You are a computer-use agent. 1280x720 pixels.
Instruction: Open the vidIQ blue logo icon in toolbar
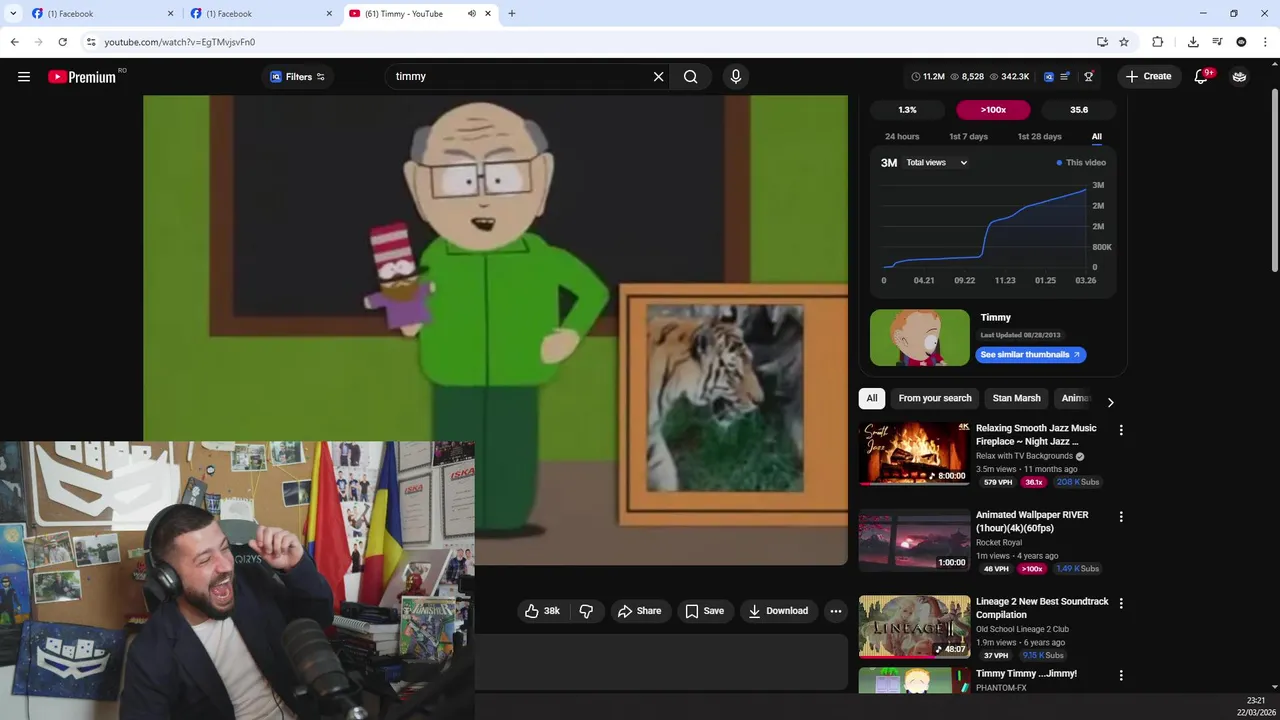1049,77
